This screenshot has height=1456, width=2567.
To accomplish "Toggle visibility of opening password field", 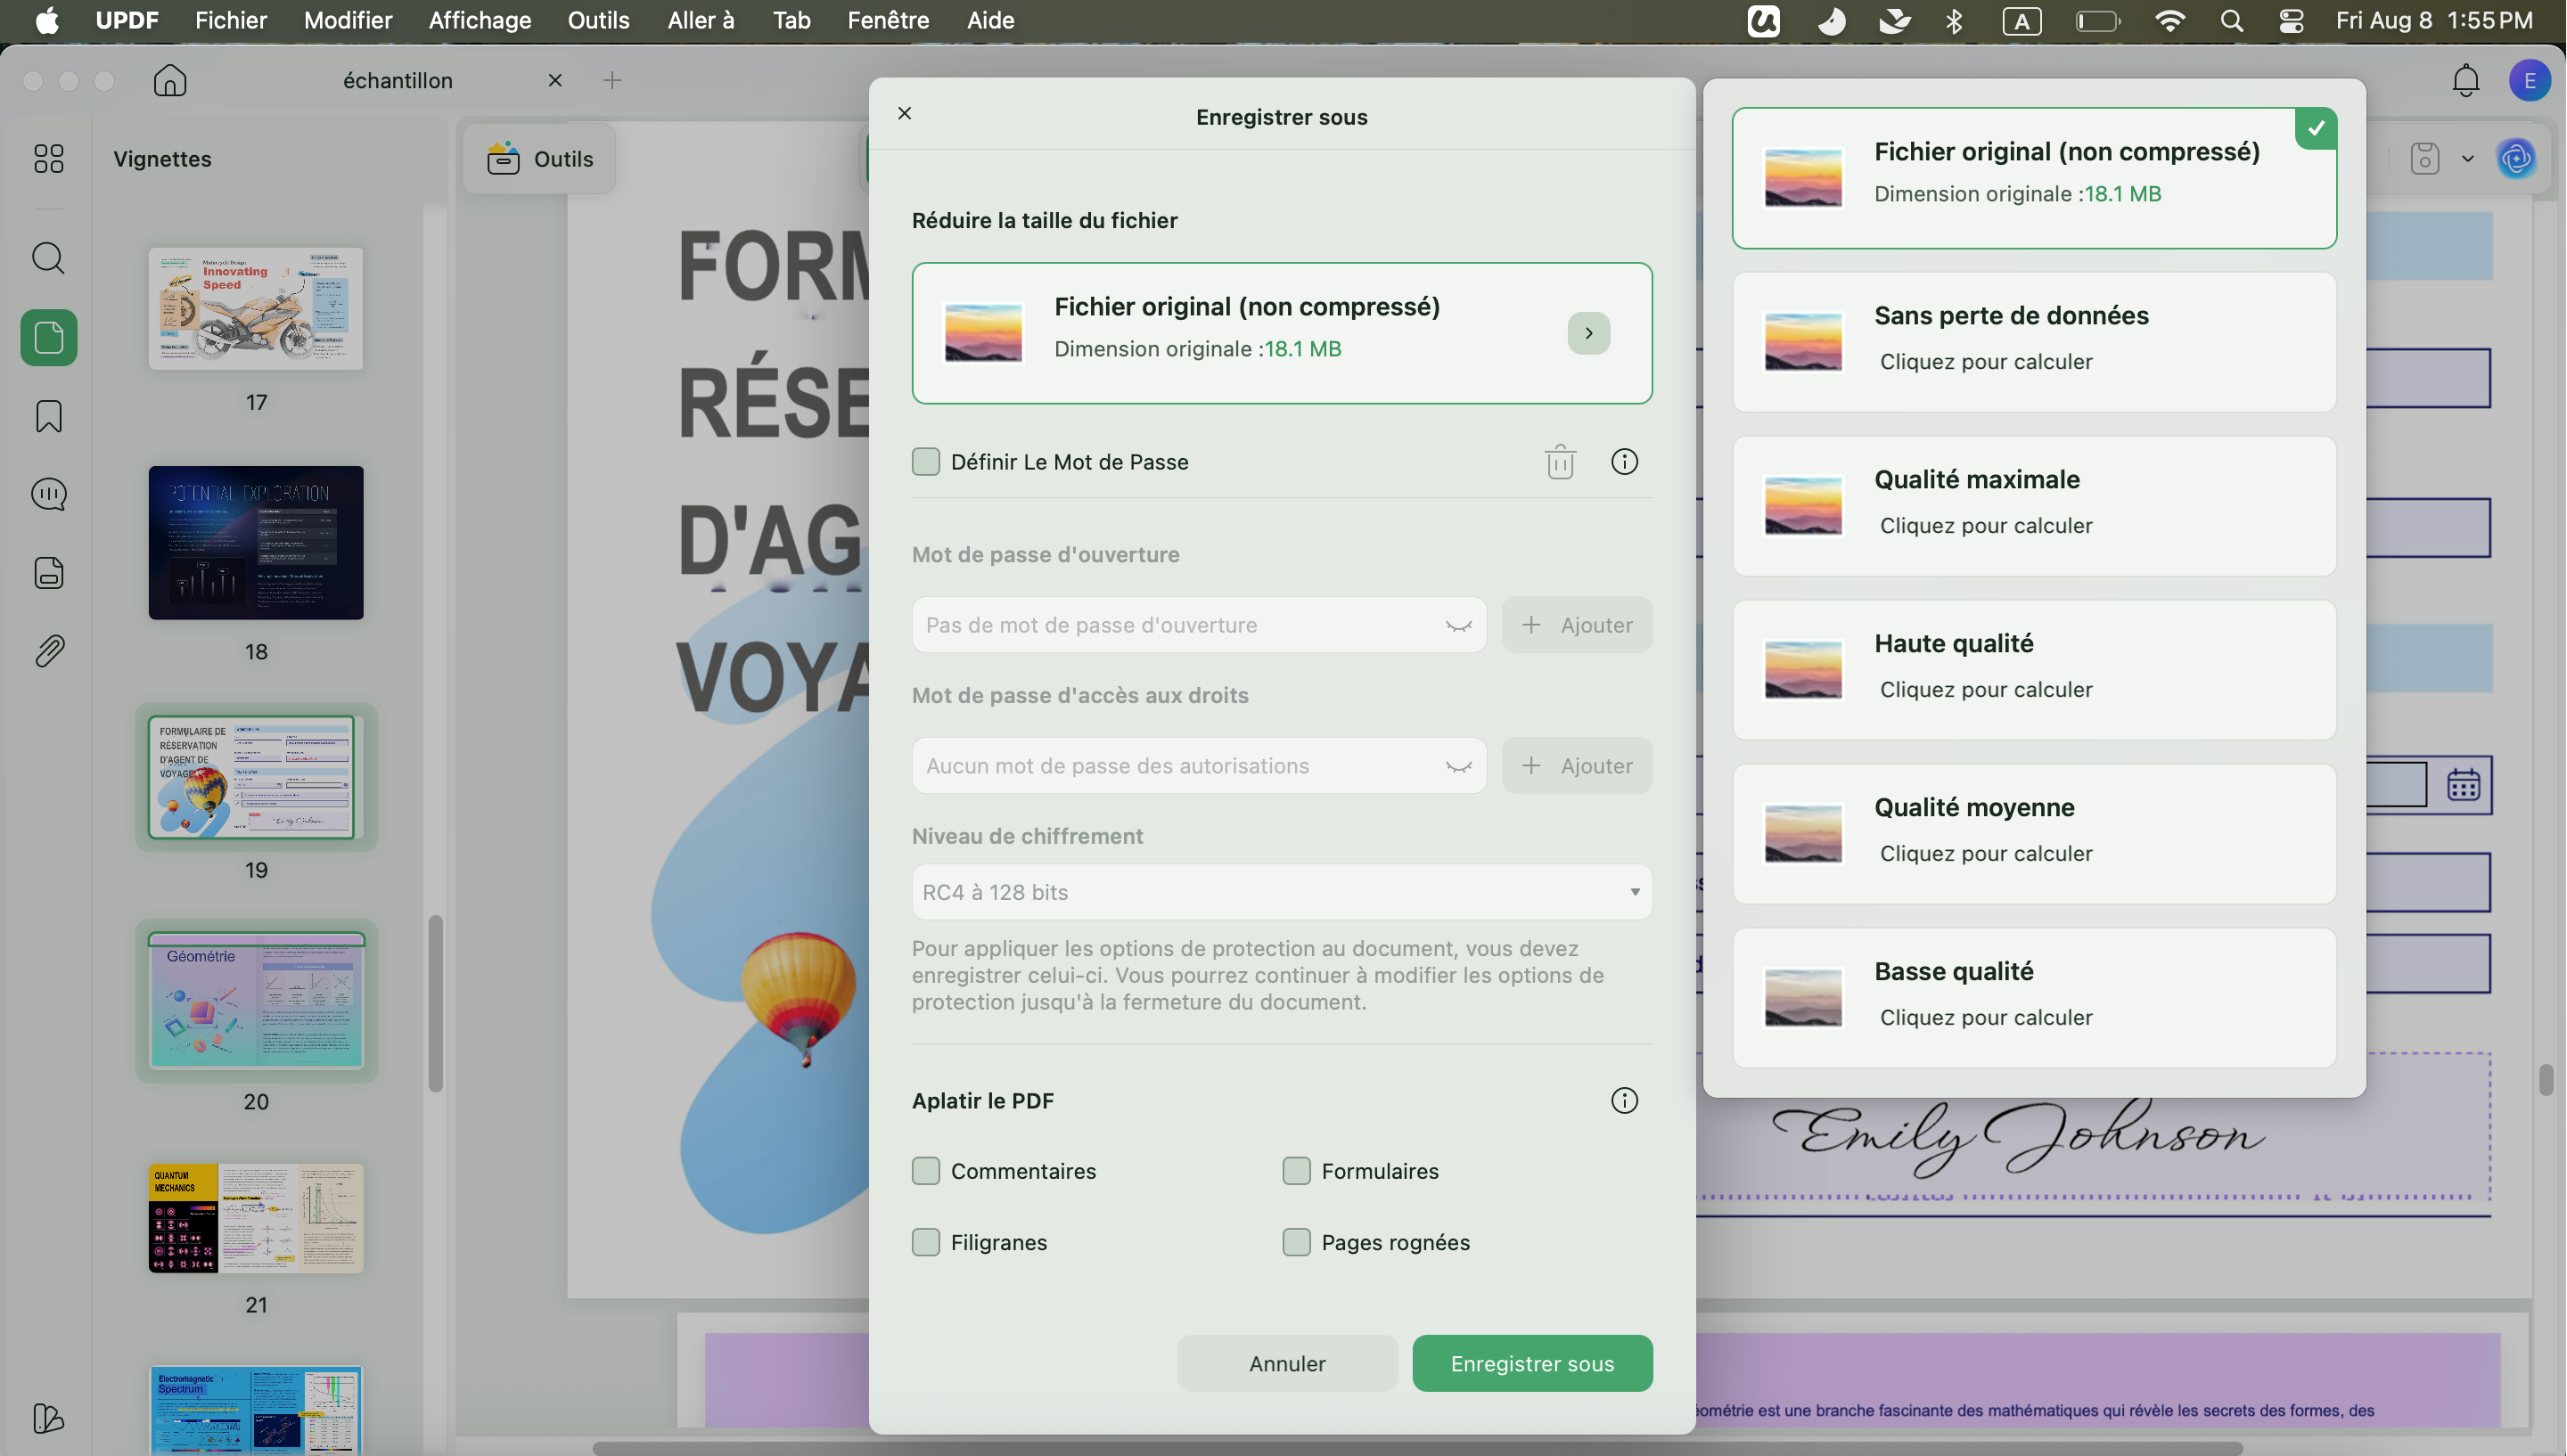I will click(x=1458, y=626).
